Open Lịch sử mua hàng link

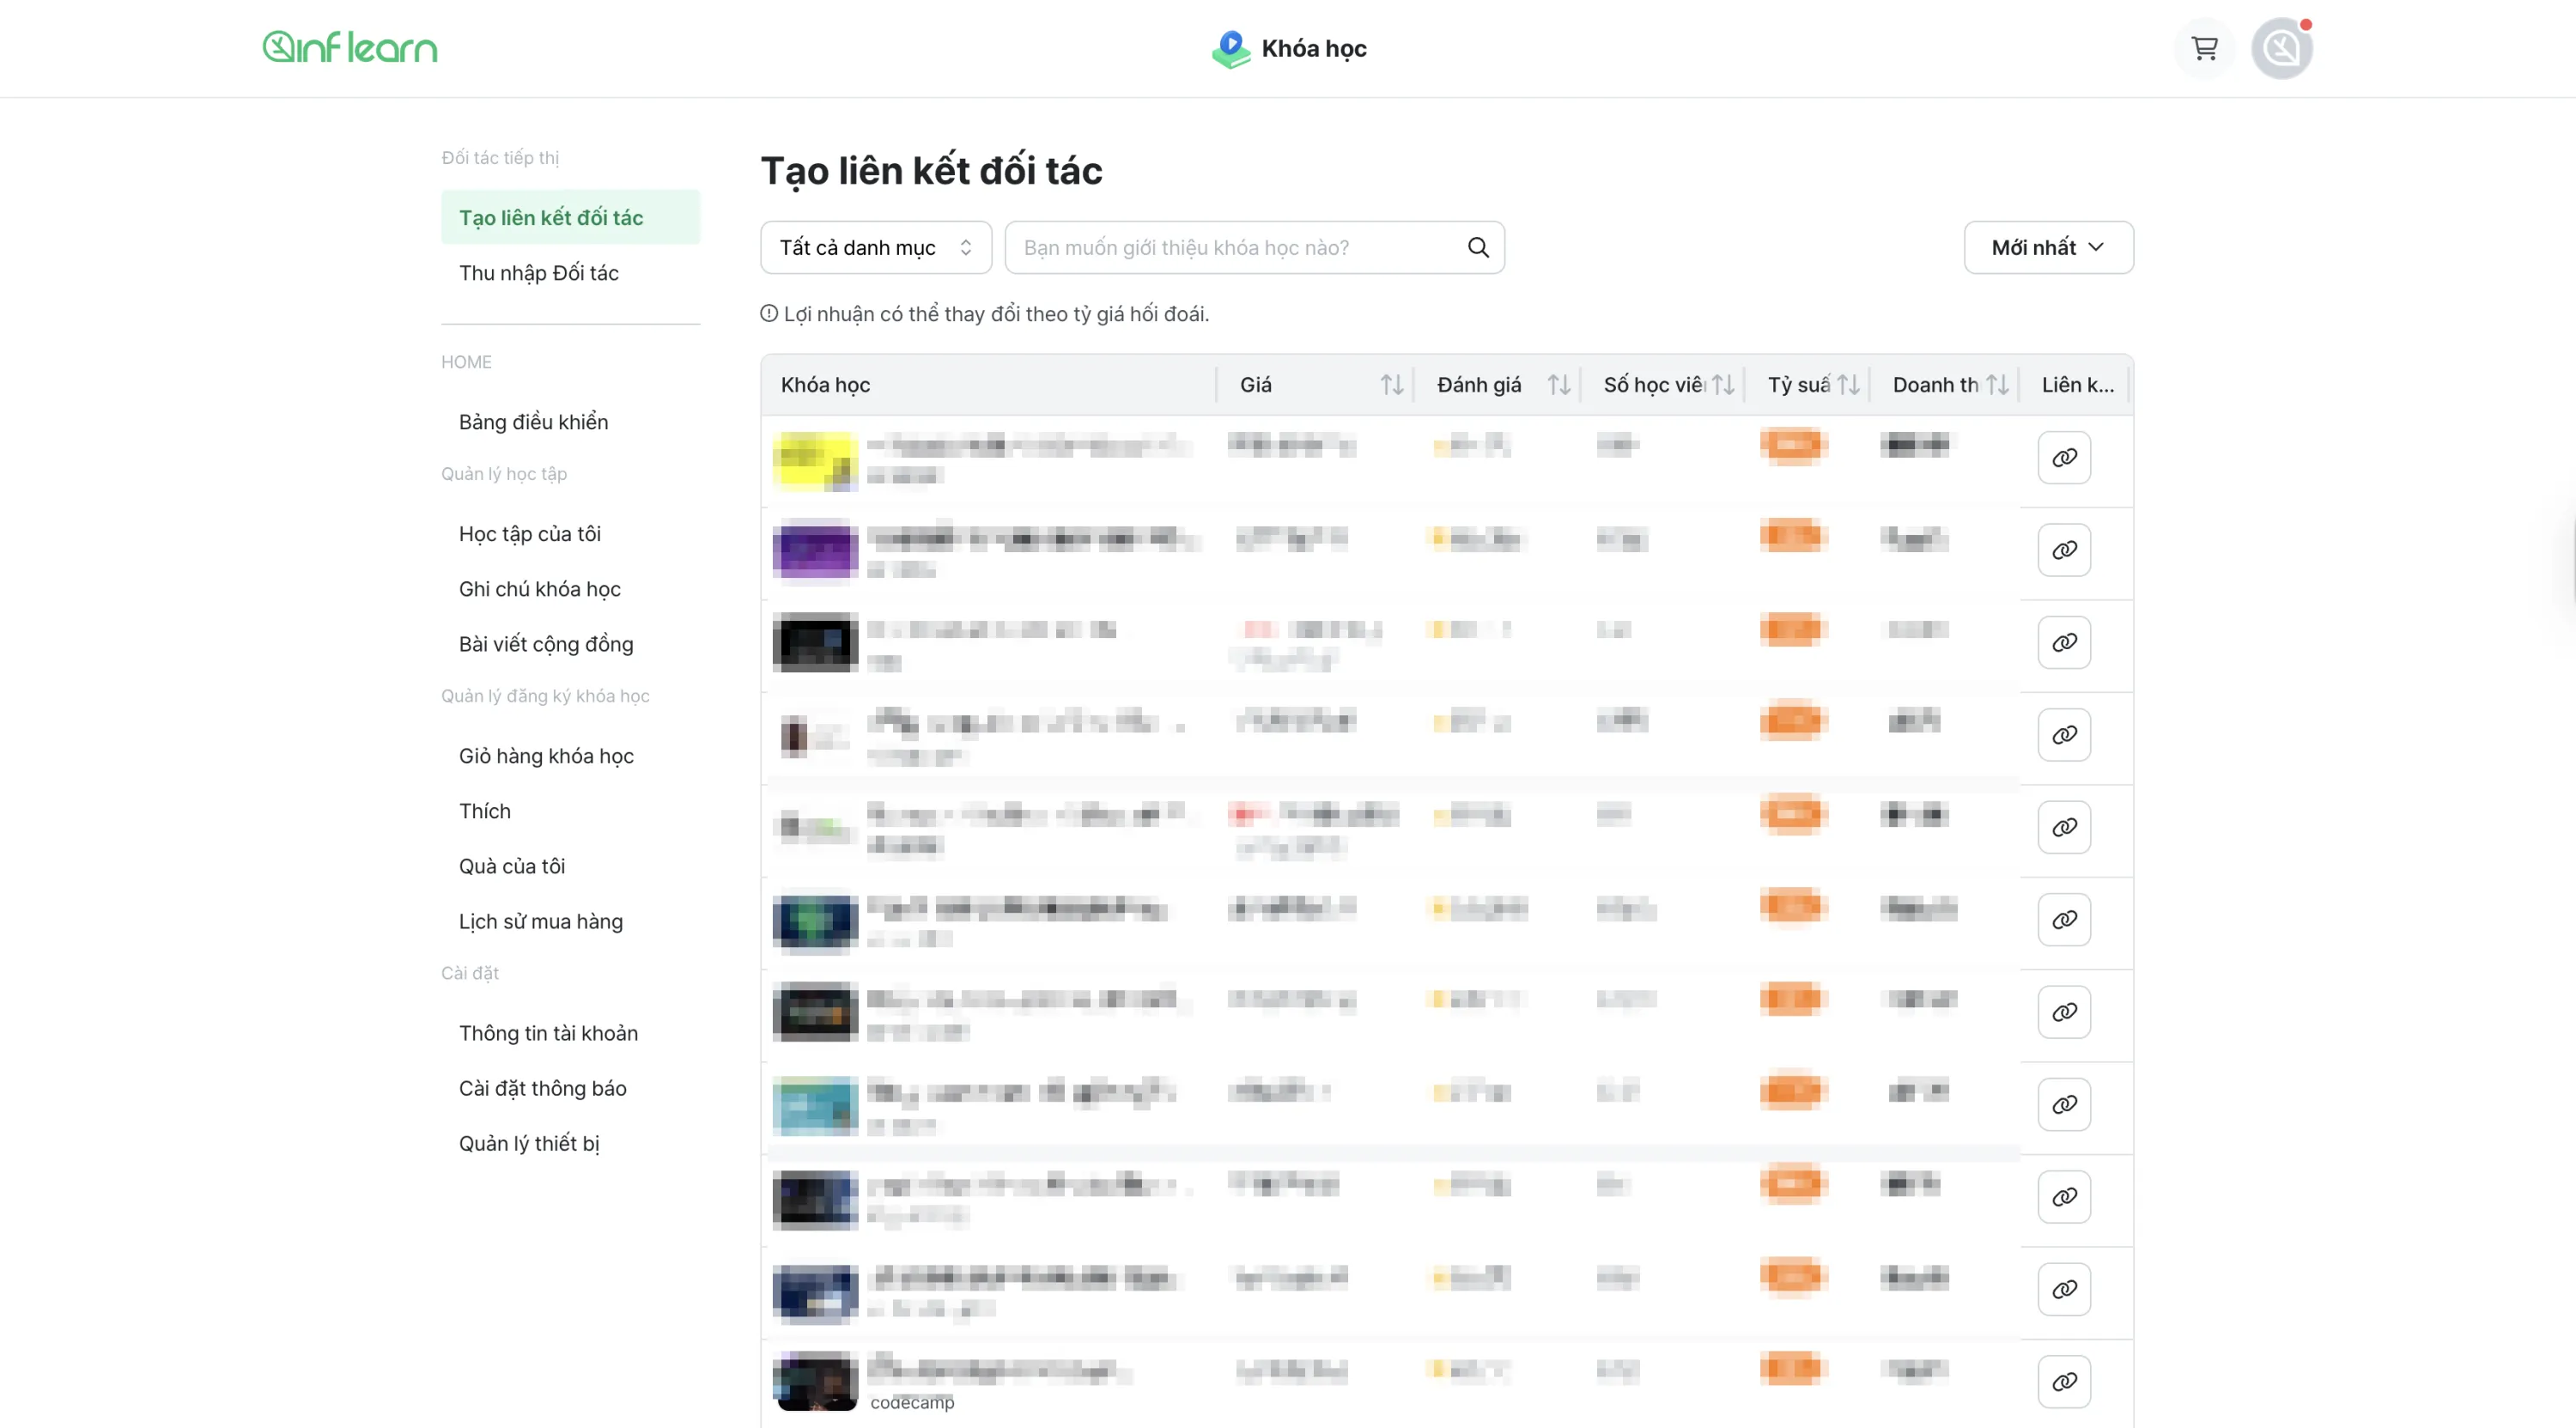point(540,921)
